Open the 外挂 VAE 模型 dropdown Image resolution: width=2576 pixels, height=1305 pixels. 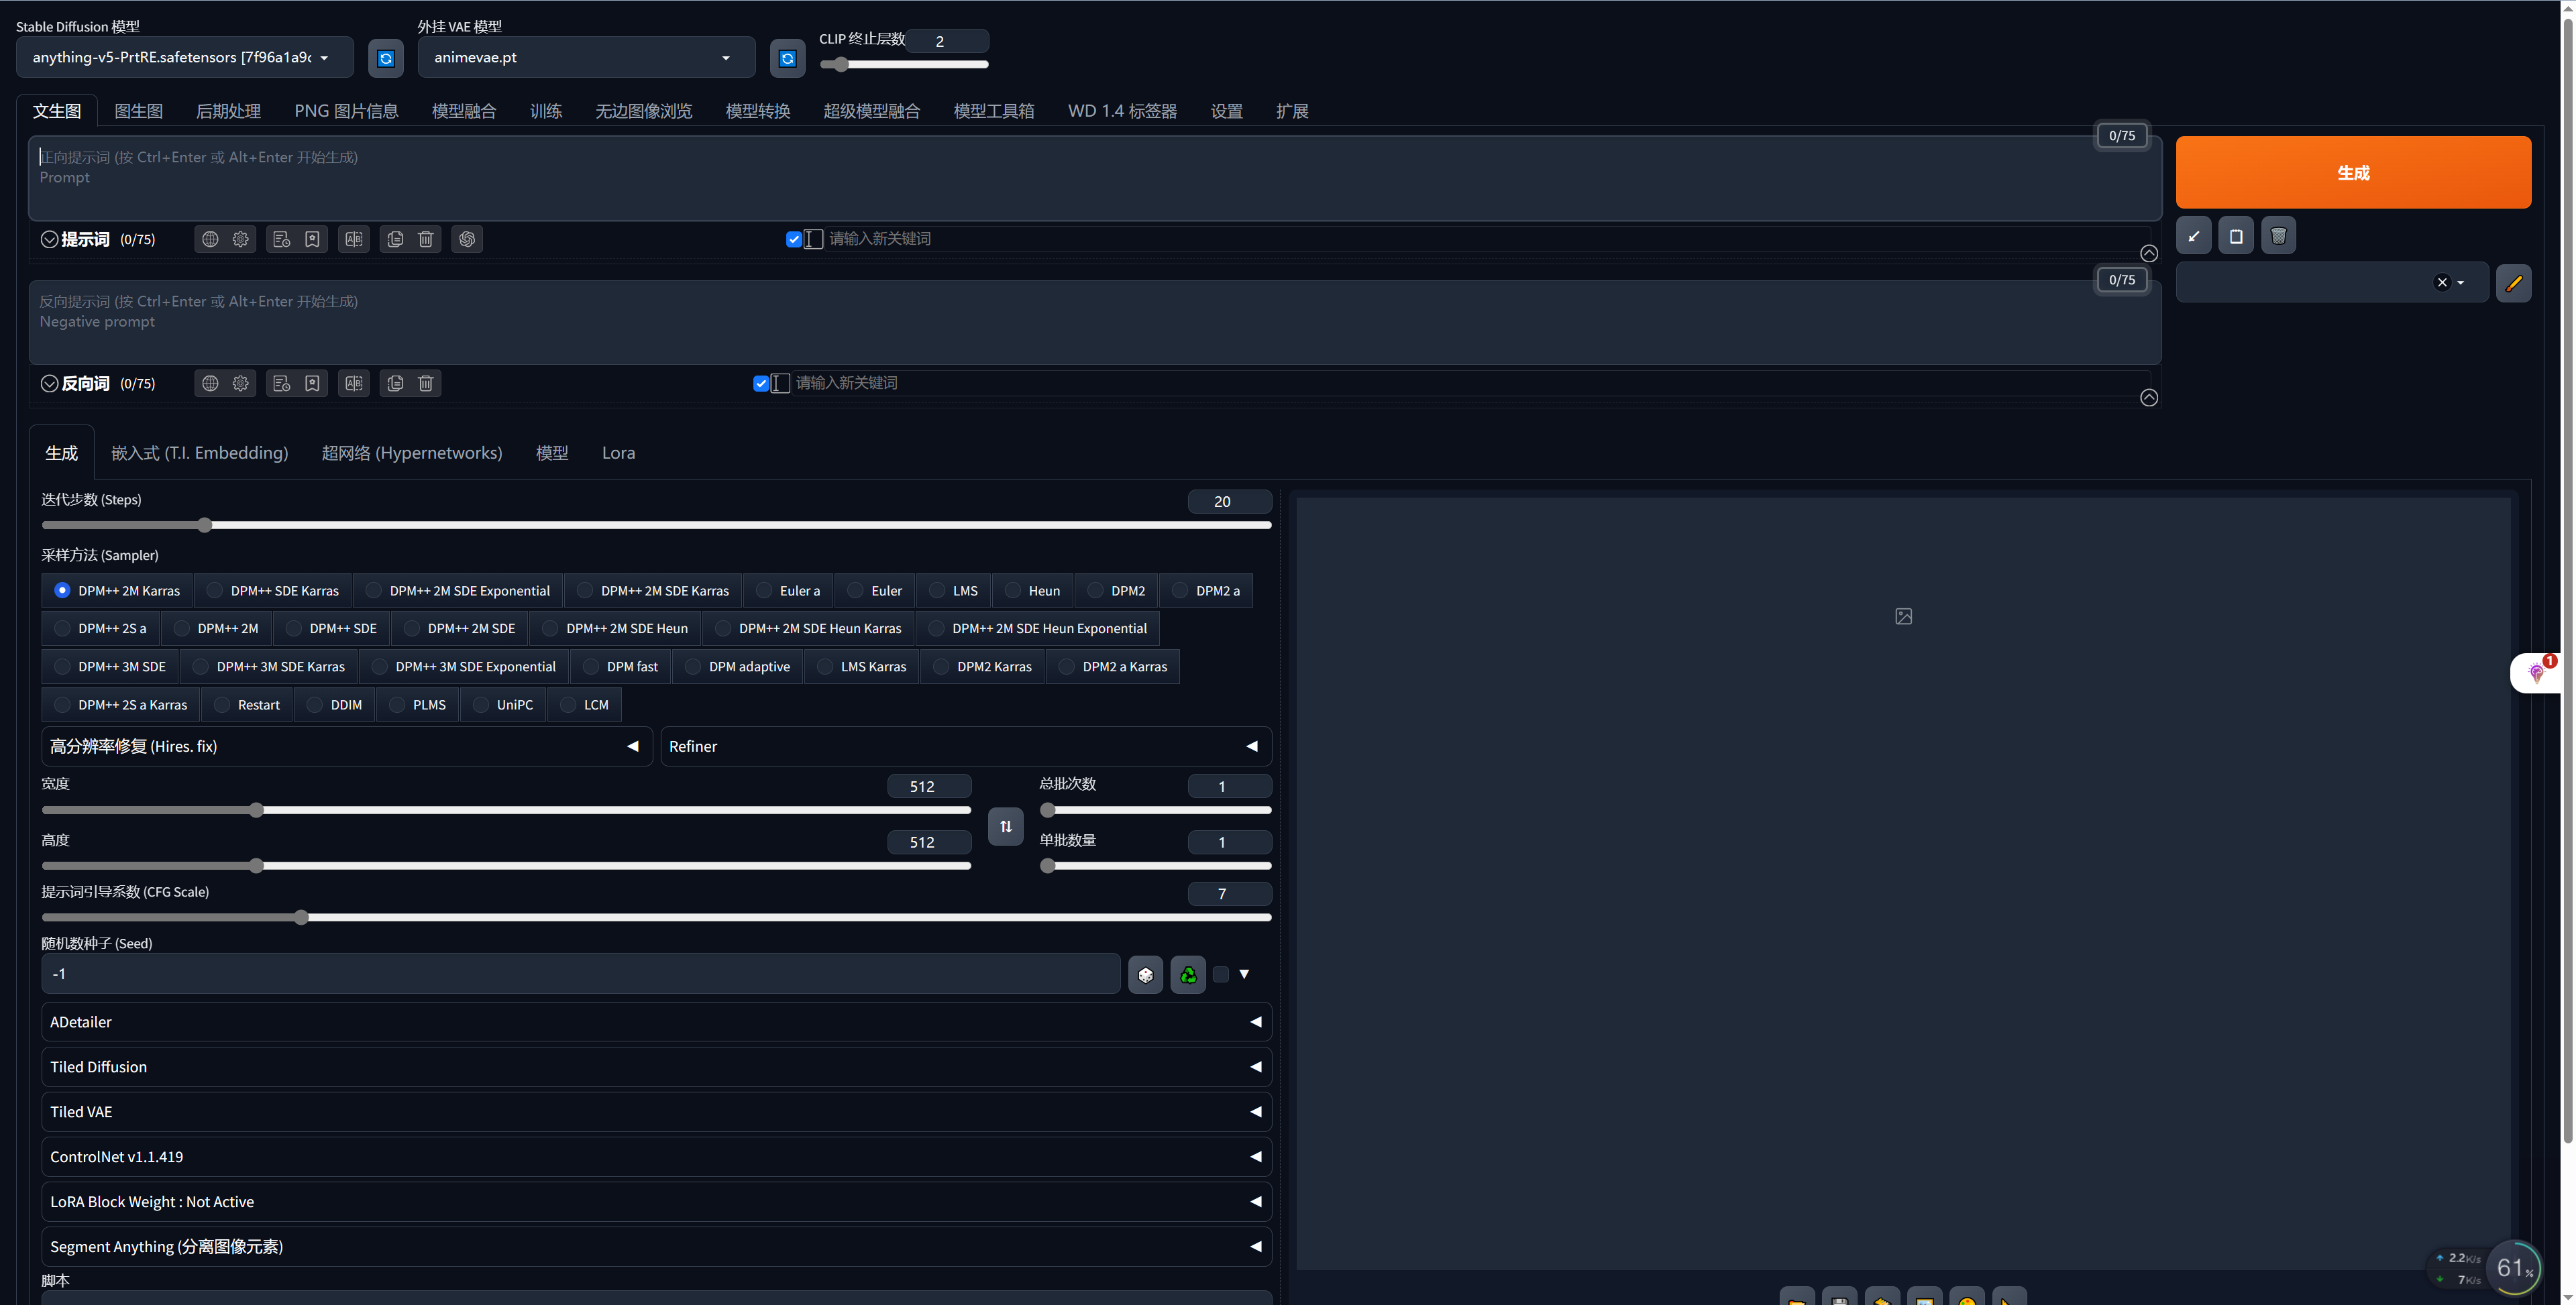[586, 58]
